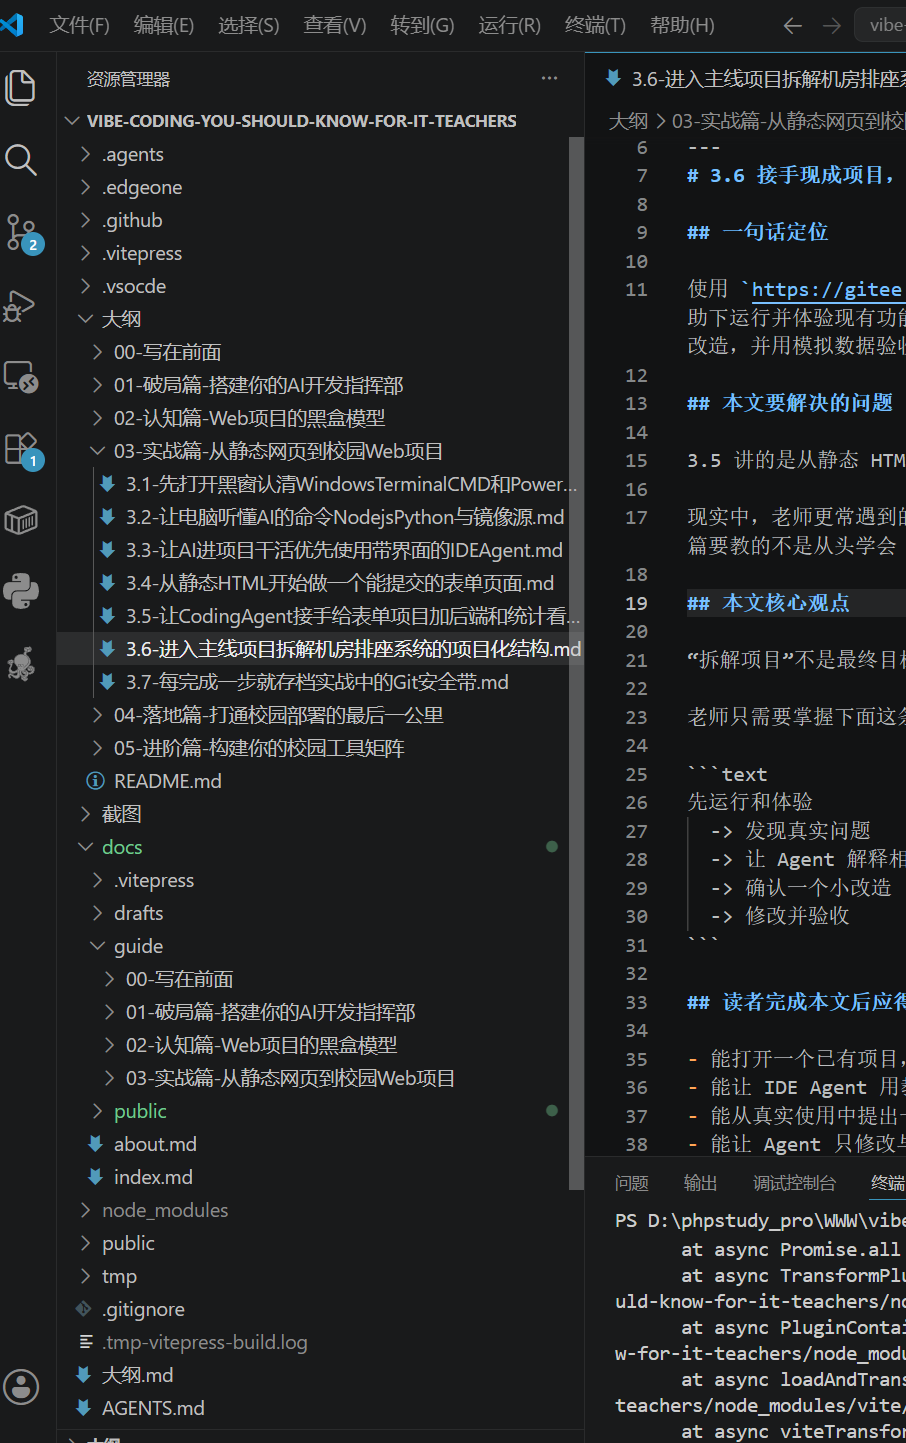Click markdown icon of 3.7 file
Screen dimensions: 906x1443
click(x=108, y=682)
